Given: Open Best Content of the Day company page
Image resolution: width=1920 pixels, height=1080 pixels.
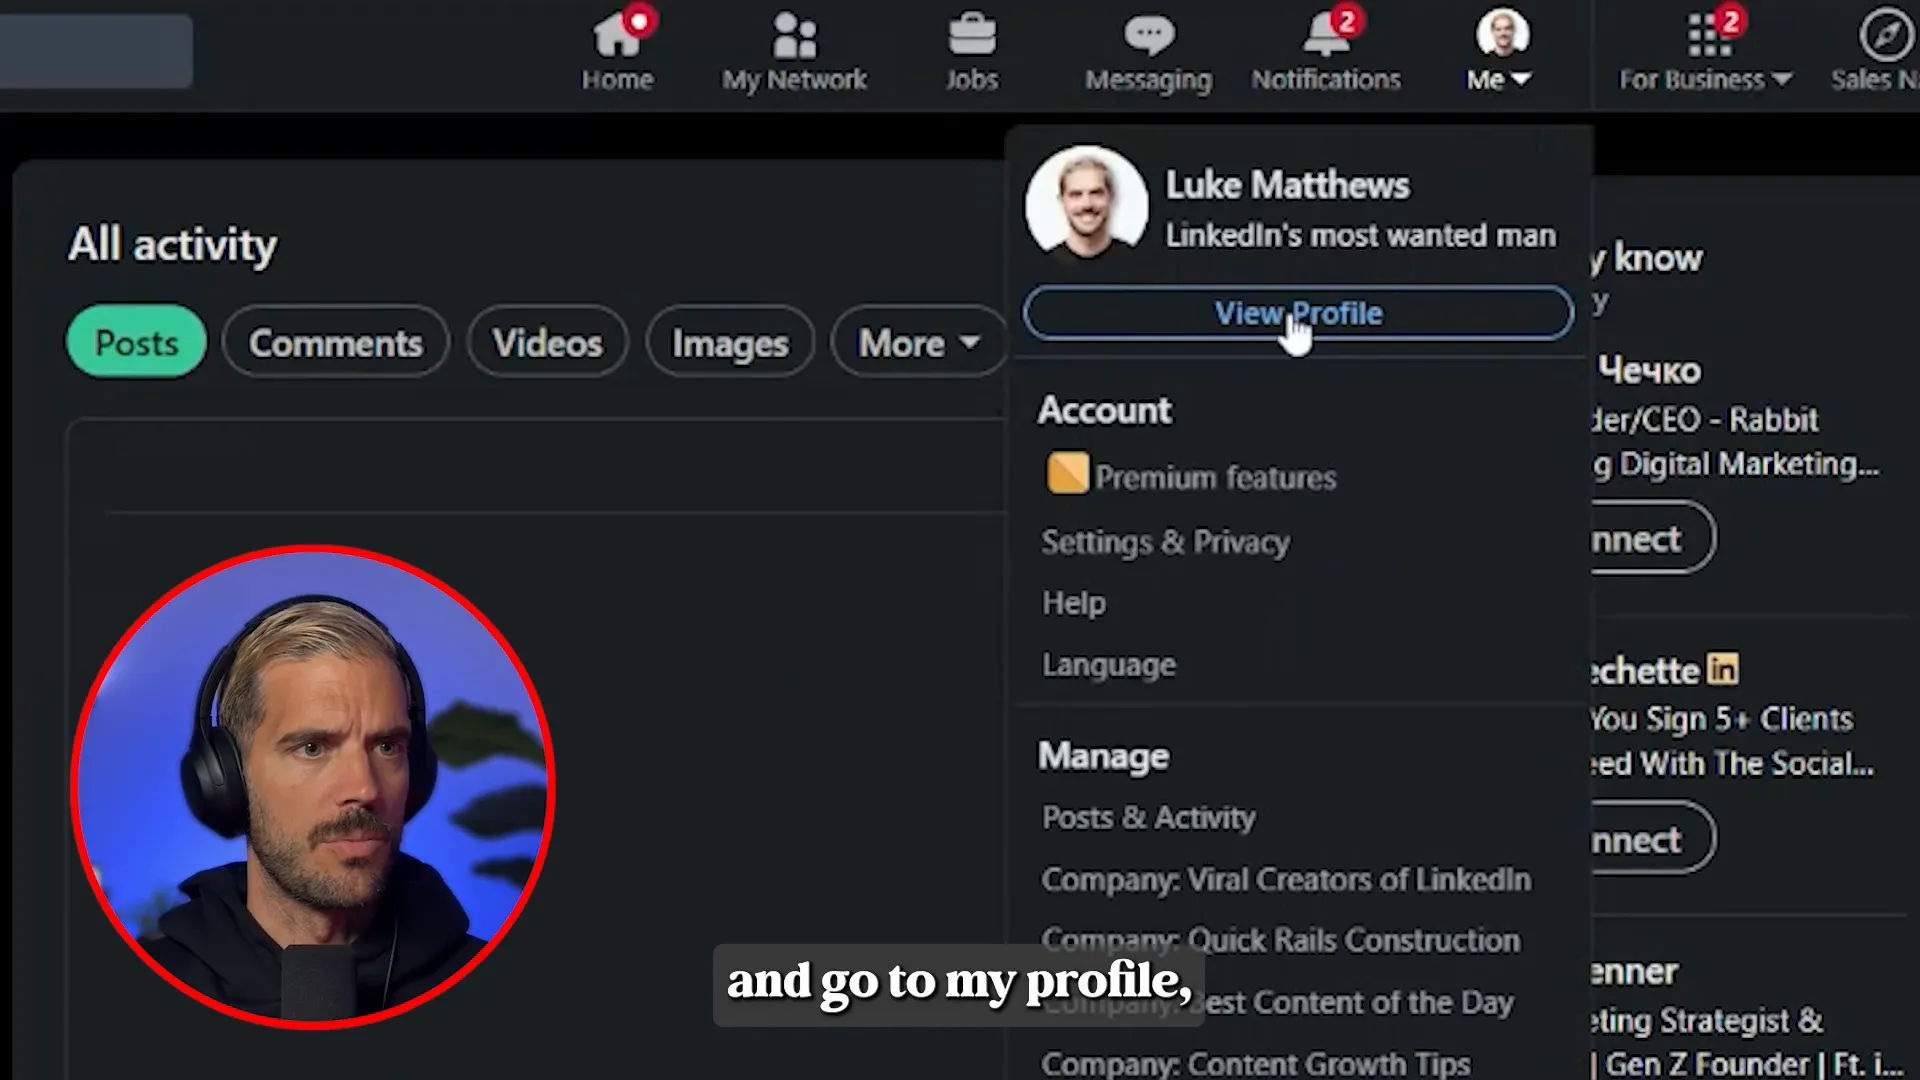Looking at the screenshot, I should [1278, 1002].
